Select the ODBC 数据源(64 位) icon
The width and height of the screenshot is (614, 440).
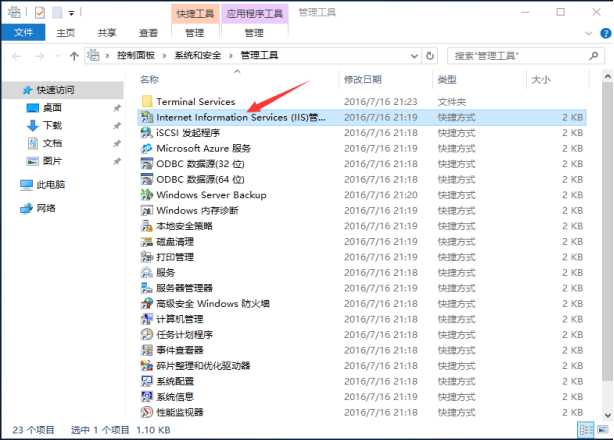[x=147, y=179]
